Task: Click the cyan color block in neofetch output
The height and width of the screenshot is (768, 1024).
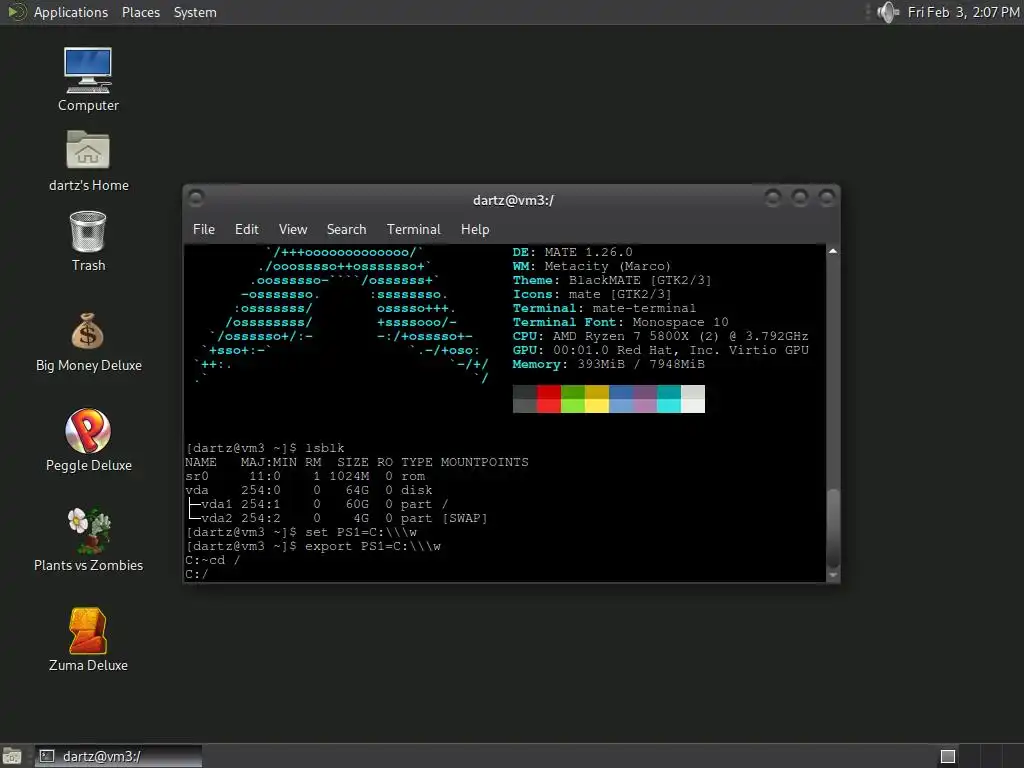Action: tap(669, 398)
